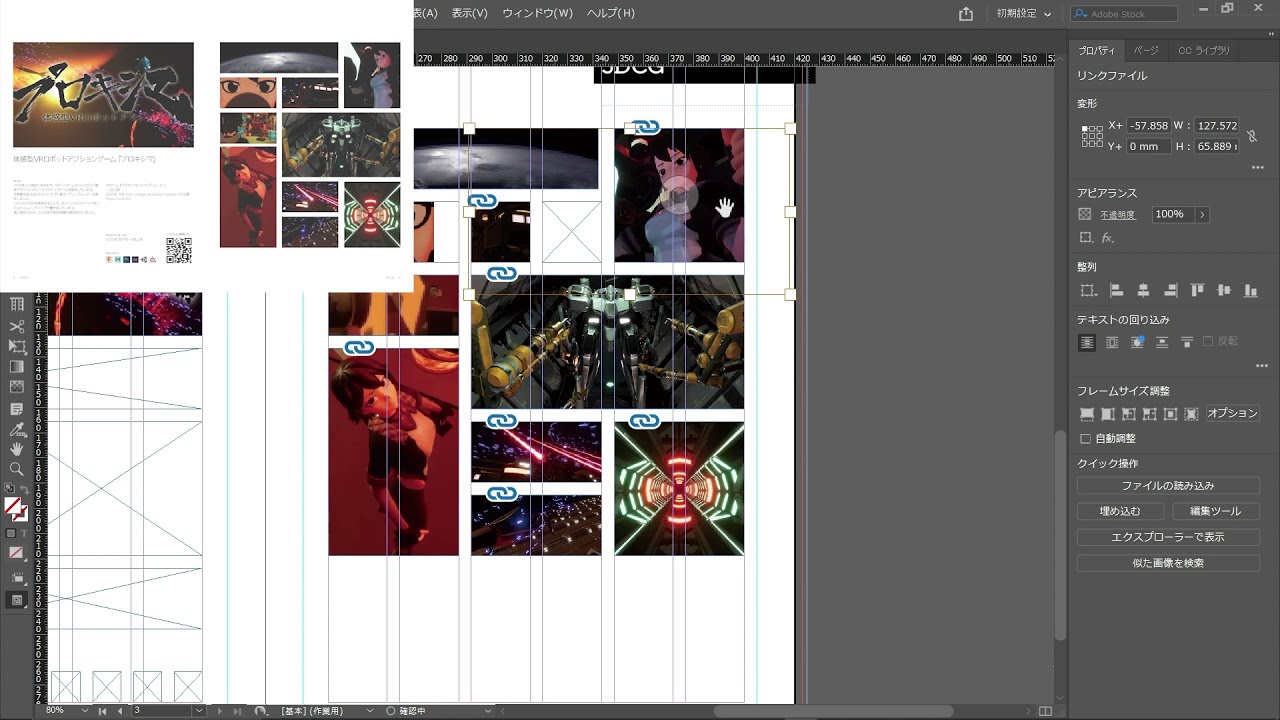Select the reference point locator grid
Screen dimensions: 1280x720
(1092, 136)
